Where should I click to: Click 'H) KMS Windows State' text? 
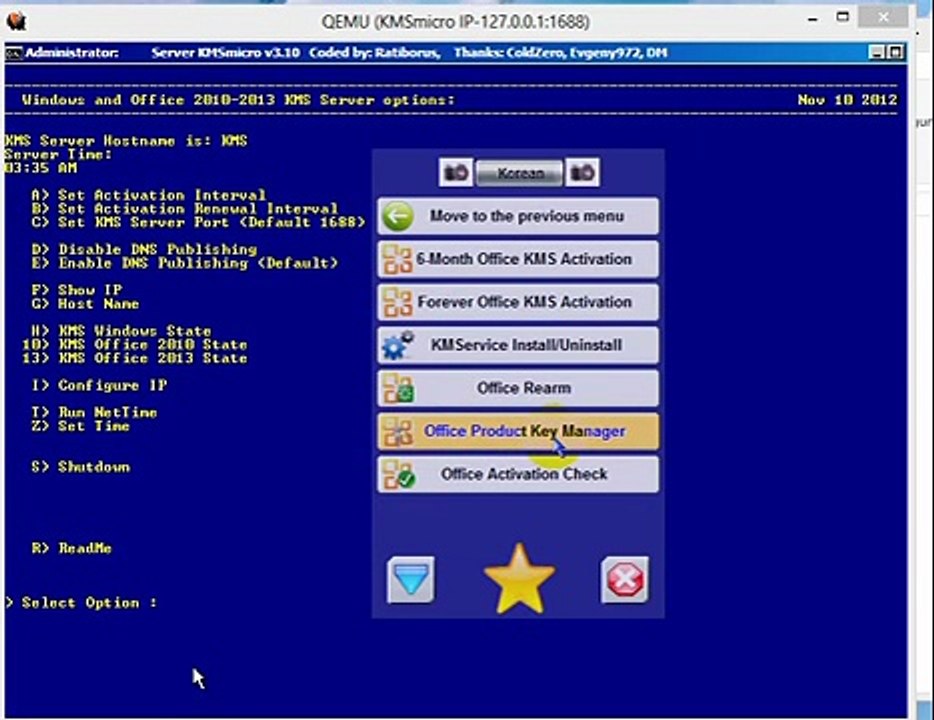point(122,331)
